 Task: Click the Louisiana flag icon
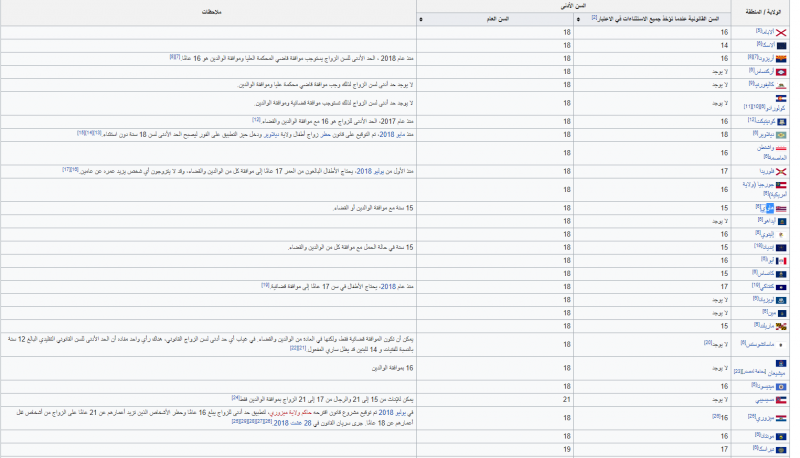pyautogui.click(x=781, y=301)
